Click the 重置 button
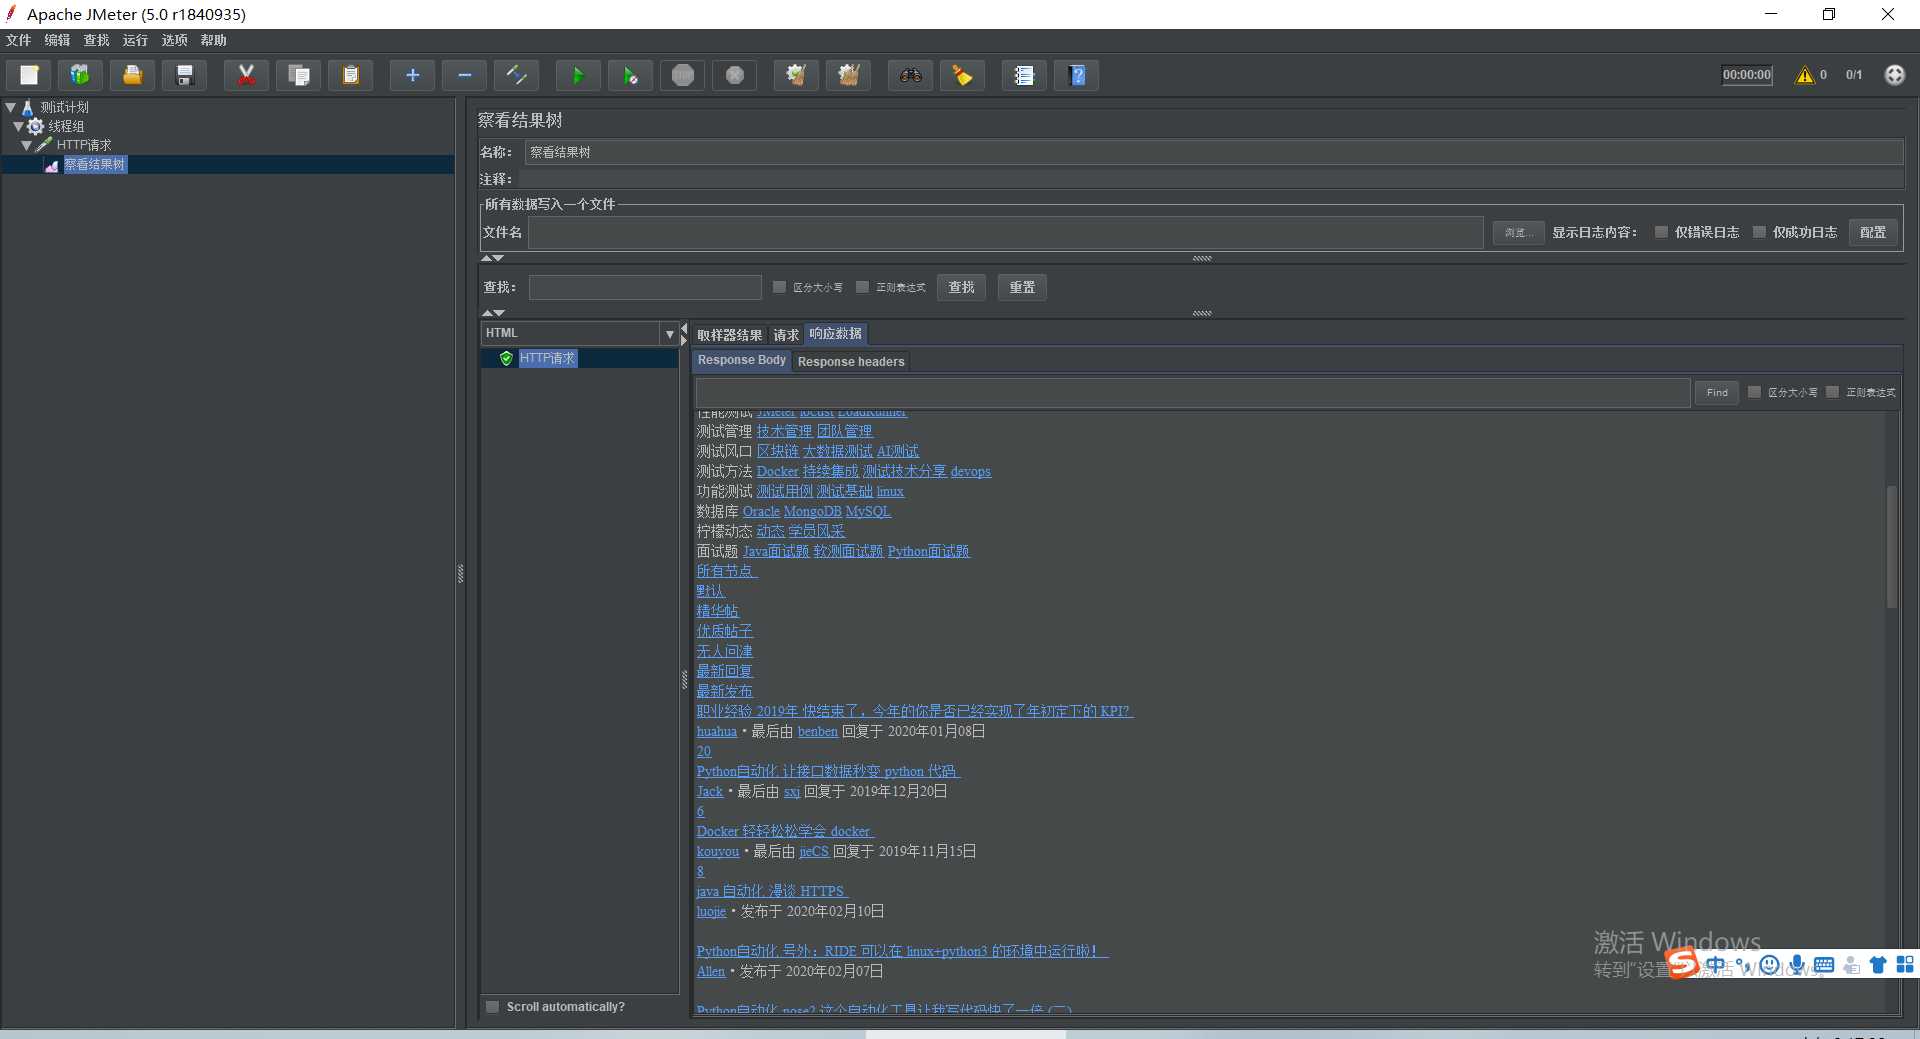The height and width of the screenshot is (1039, 1920). click(1022, 287)
